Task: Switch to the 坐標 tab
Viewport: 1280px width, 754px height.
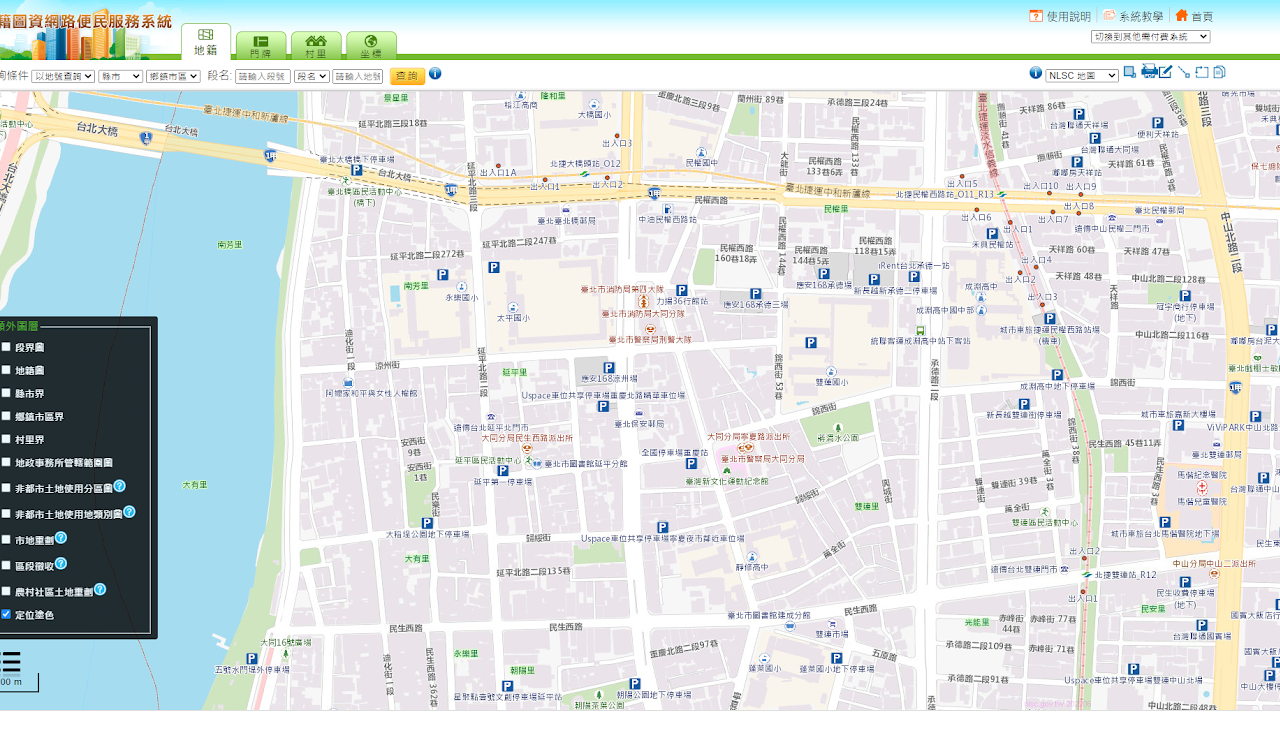Action: click(x=371, y=46)
